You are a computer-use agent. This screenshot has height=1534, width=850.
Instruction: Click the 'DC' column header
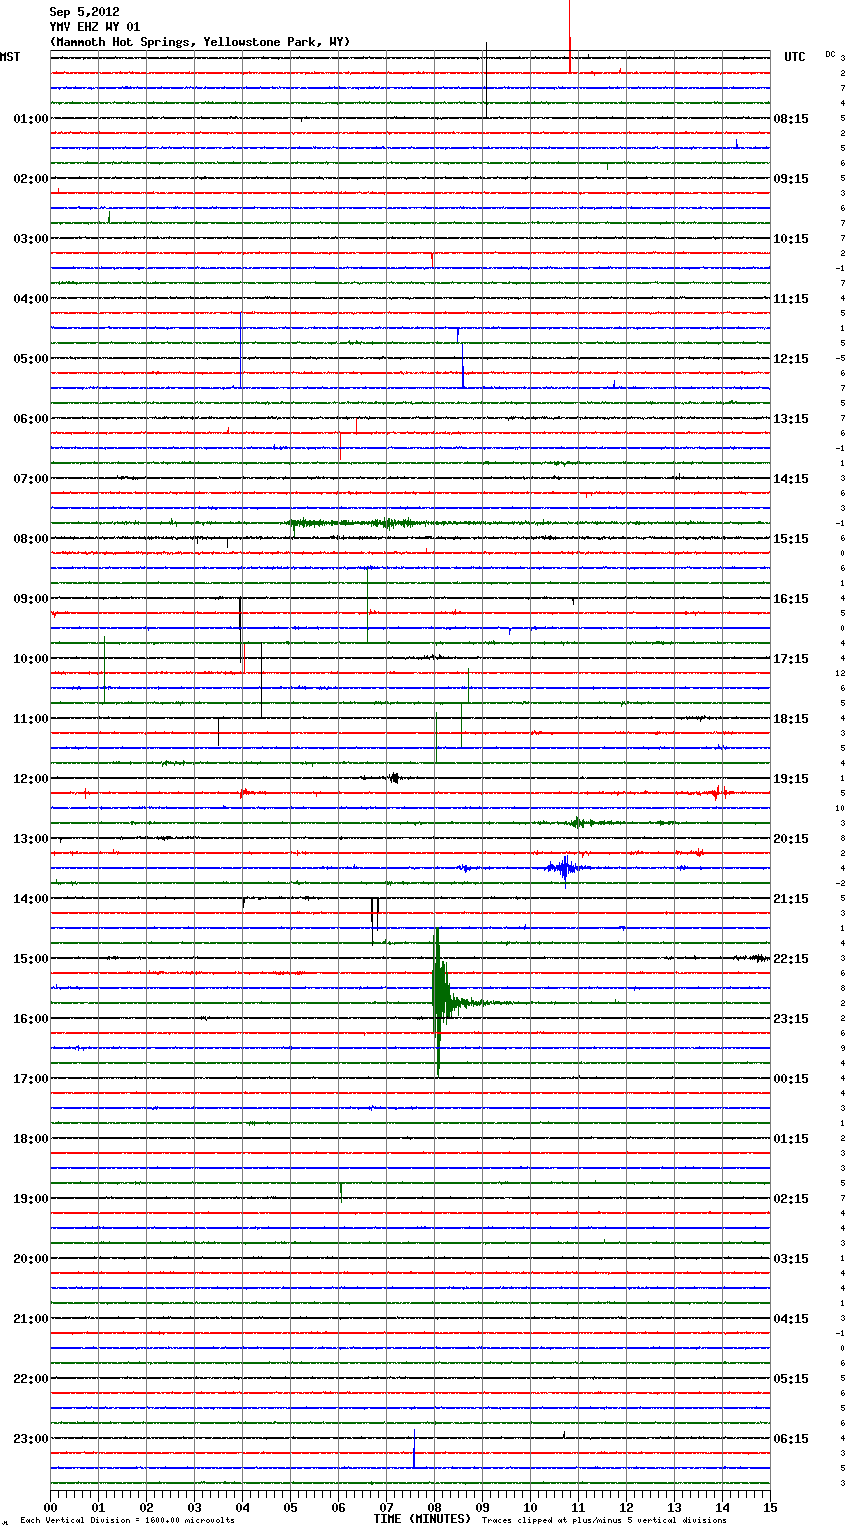[830, 53]
